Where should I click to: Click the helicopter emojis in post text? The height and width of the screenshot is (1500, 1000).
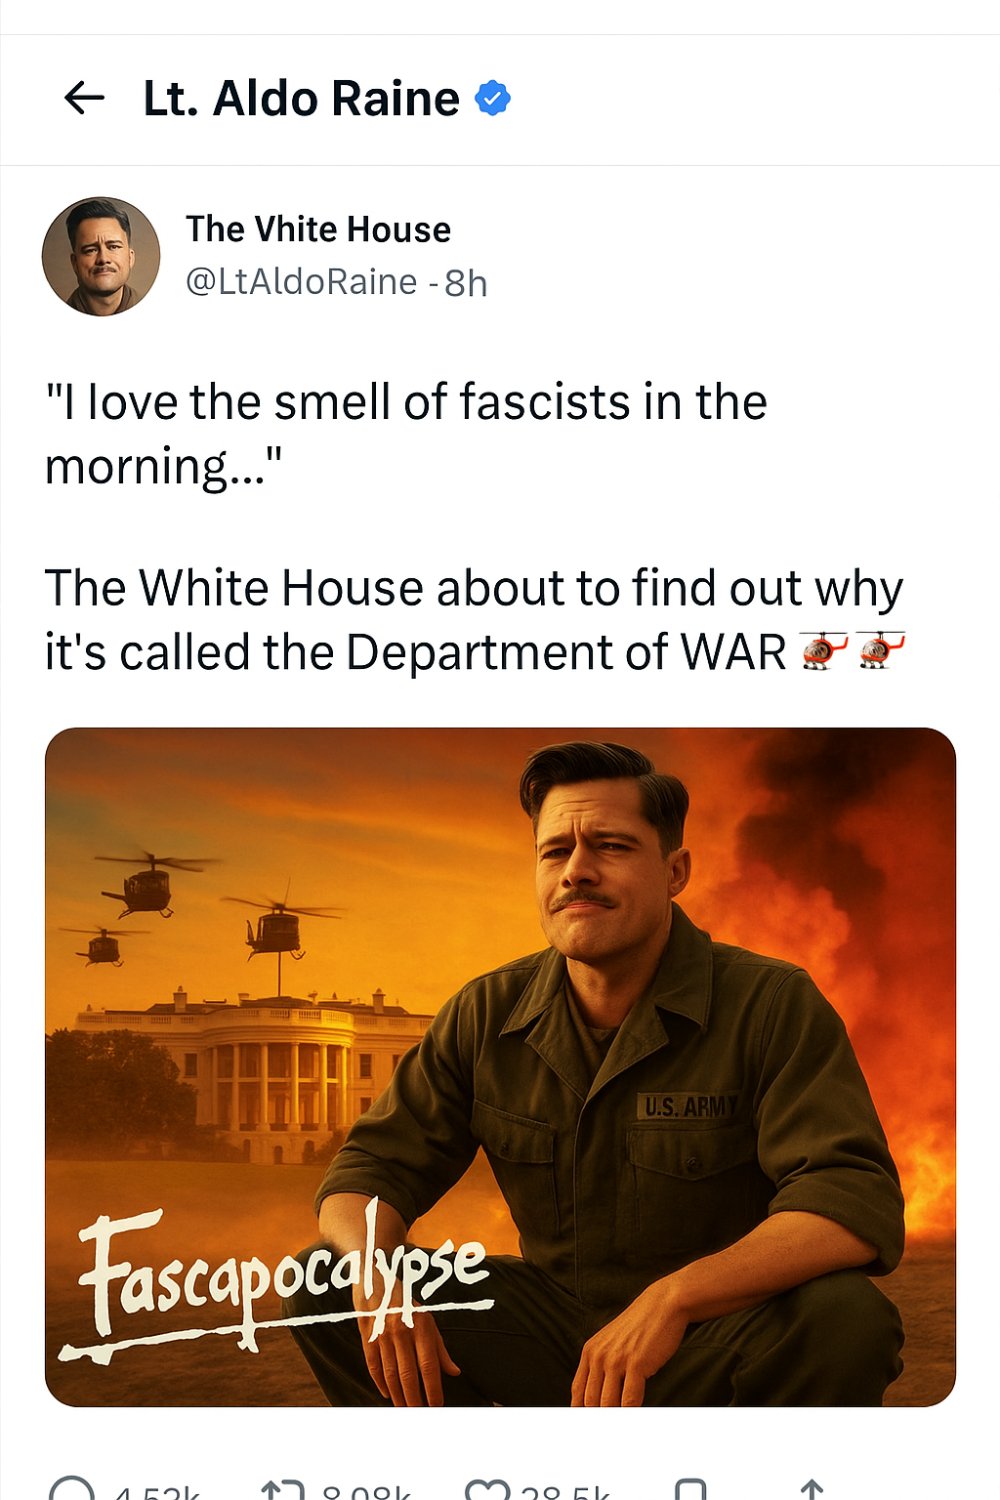click(853, 651)
